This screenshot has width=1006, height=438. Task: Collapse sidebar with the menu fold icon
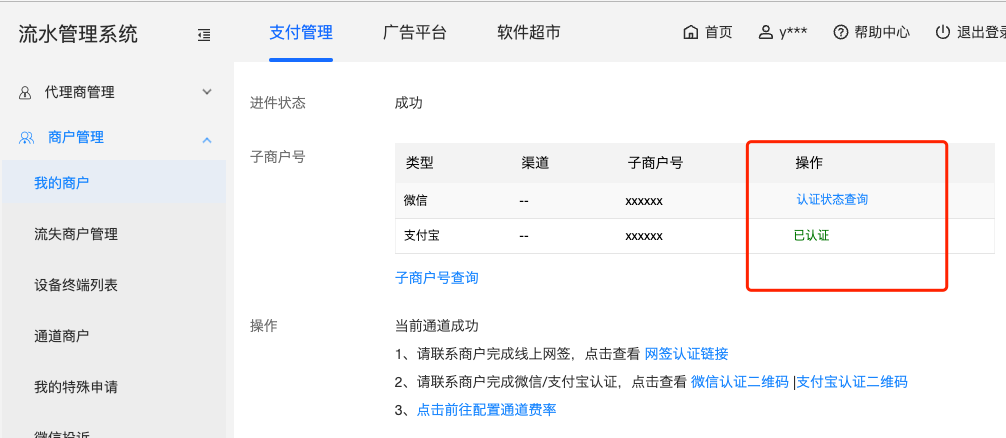click(204, 35)
